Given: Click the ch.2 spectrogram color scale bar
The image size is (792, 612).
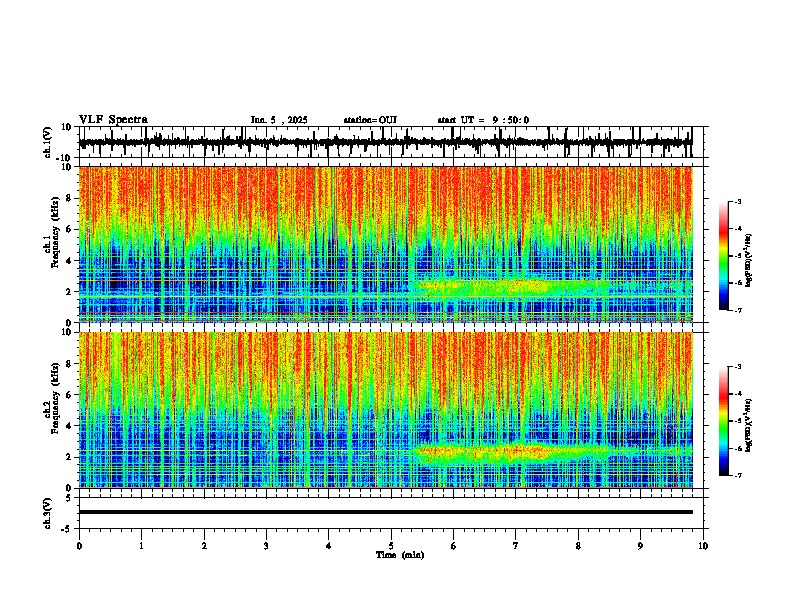Looking at the screenshot, I should pyautogui.click(x=724, y=421).
